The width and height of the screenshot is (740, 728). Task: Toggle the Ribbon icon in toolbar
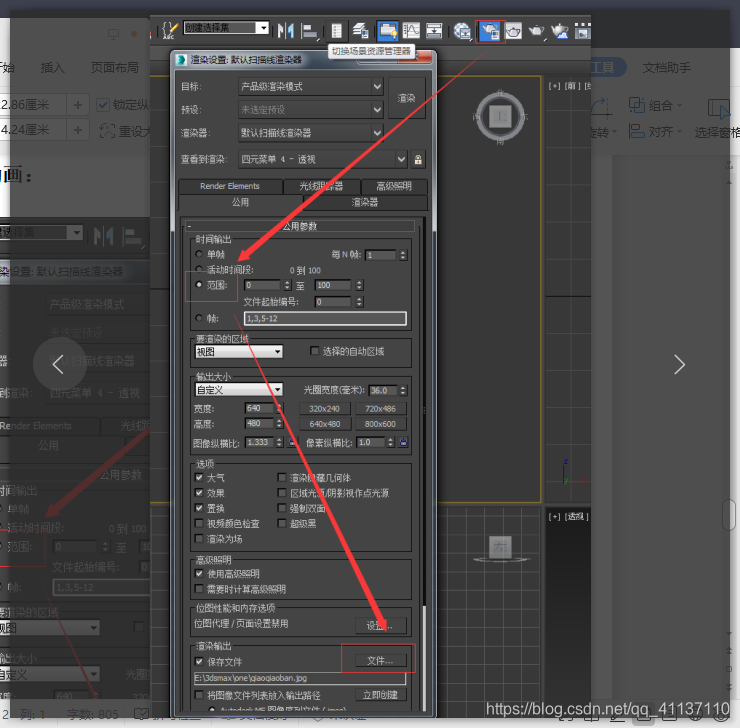(x=387, y=31)
